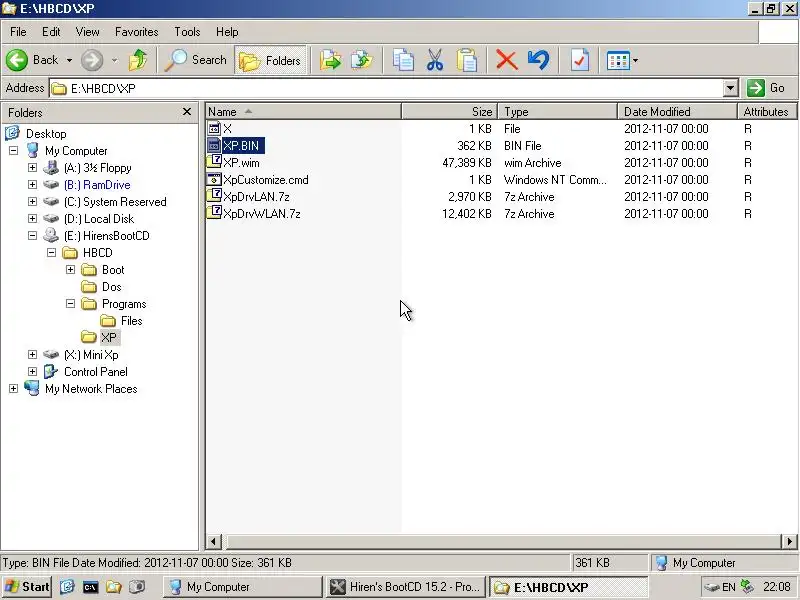Close the Folders pane
The width and height of the screenshot is (800, 600).
pos(187,112)
